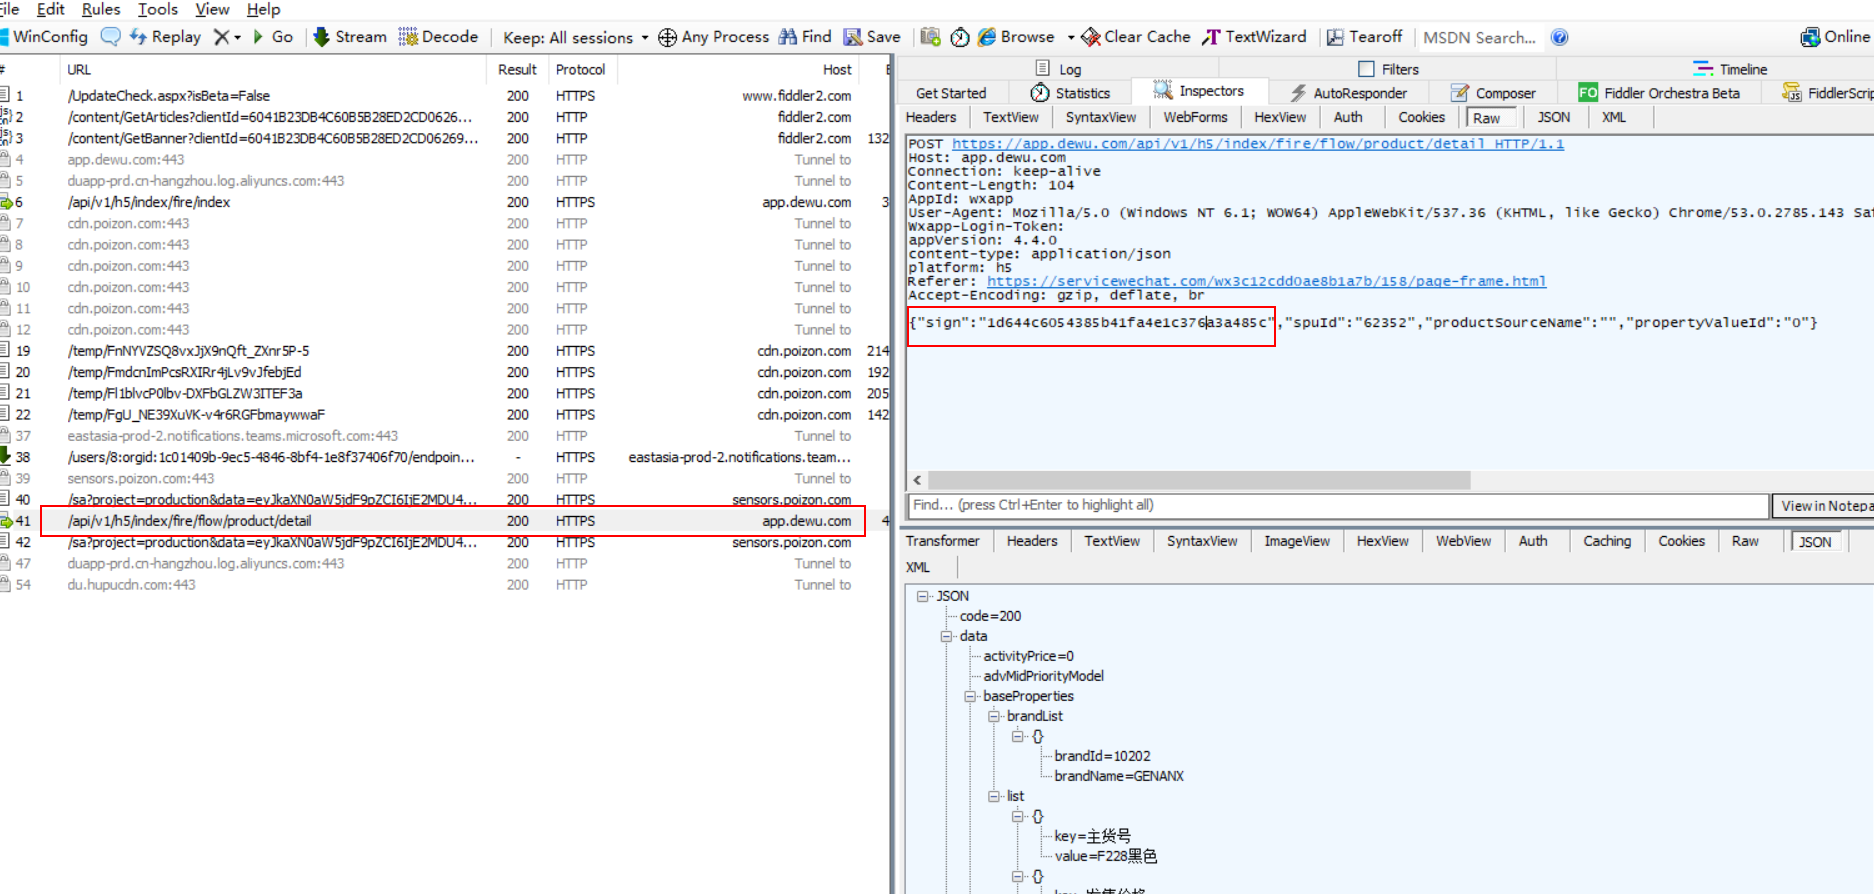Click the WinConfig toolbar icon
The height and width of the screenshot is (894, 1874).
click(x=45, y=37)
